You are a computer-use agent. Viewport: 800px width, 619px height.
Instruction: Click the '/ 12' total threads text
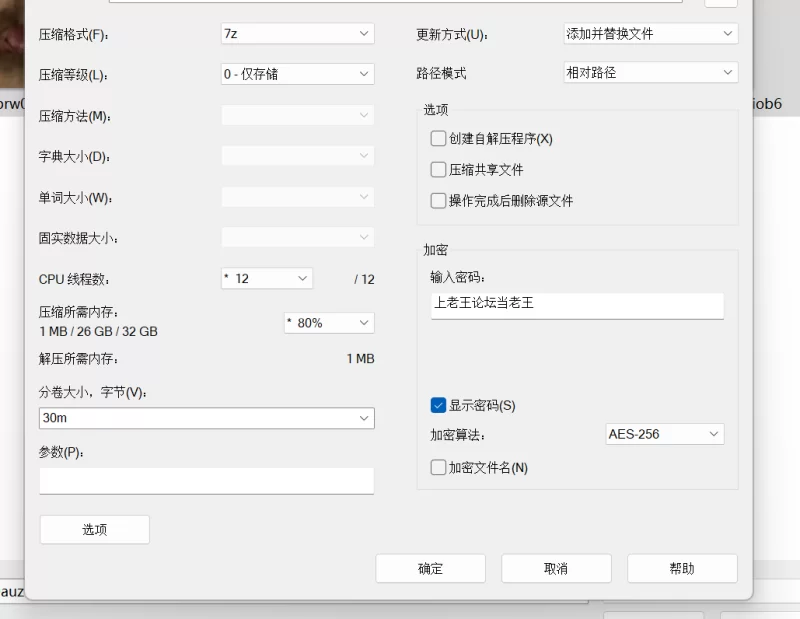click(364, 280)
